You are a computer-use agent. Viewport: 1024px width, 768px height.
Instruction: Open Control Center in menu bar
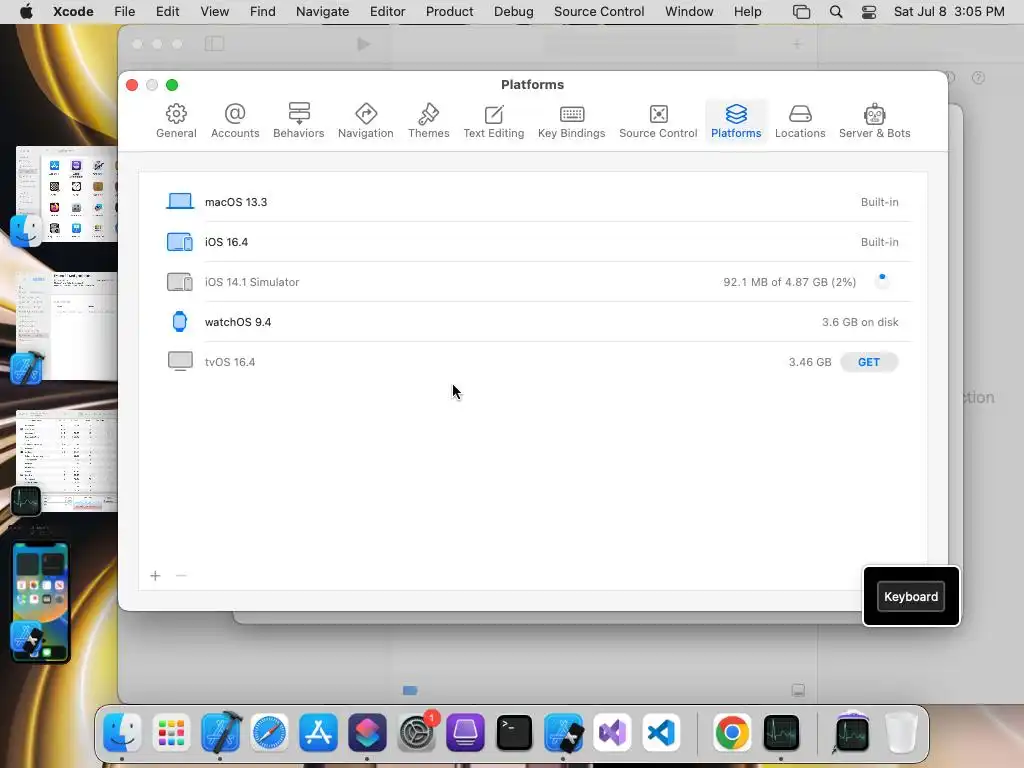[x=869, y=11]
